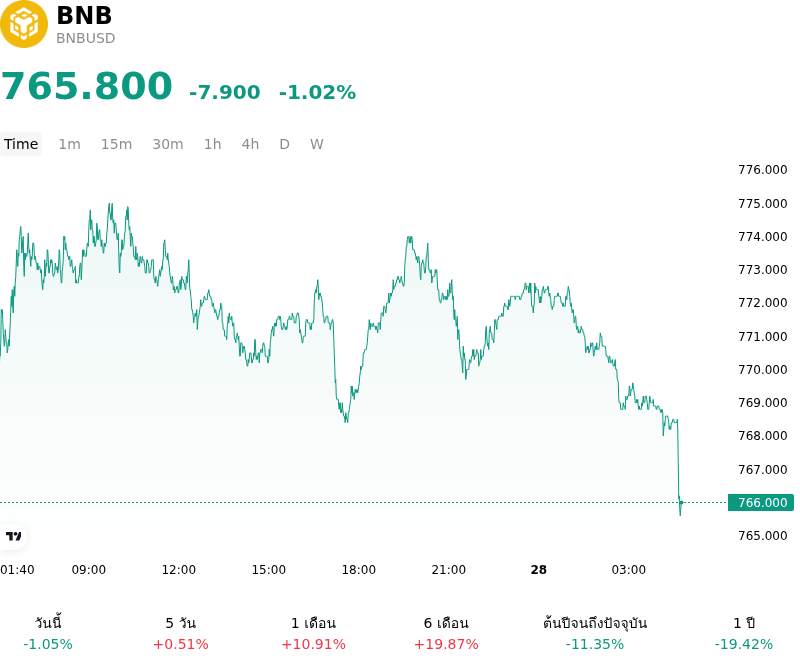This screenshot has width=800, height=664.
Task: Switch chart to 15m interval
Action: (116, 144)
